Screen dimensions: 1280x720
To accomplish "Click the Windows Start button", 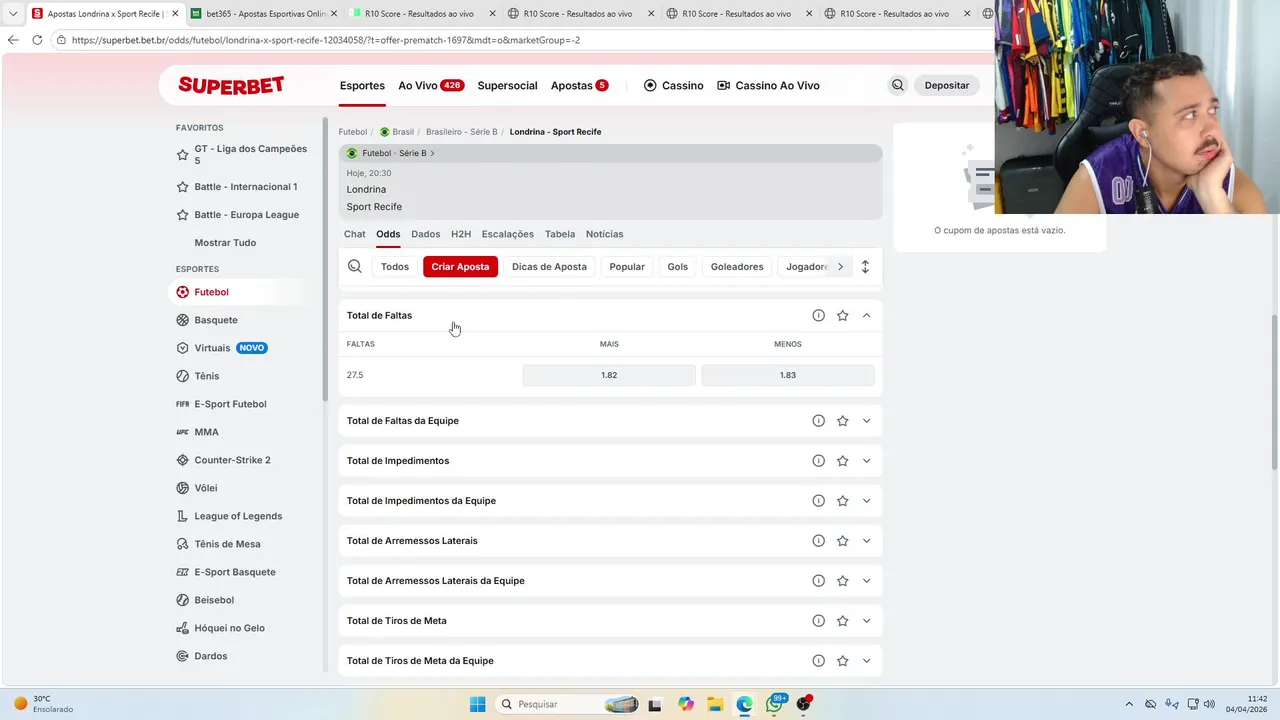I will [478, 704].
